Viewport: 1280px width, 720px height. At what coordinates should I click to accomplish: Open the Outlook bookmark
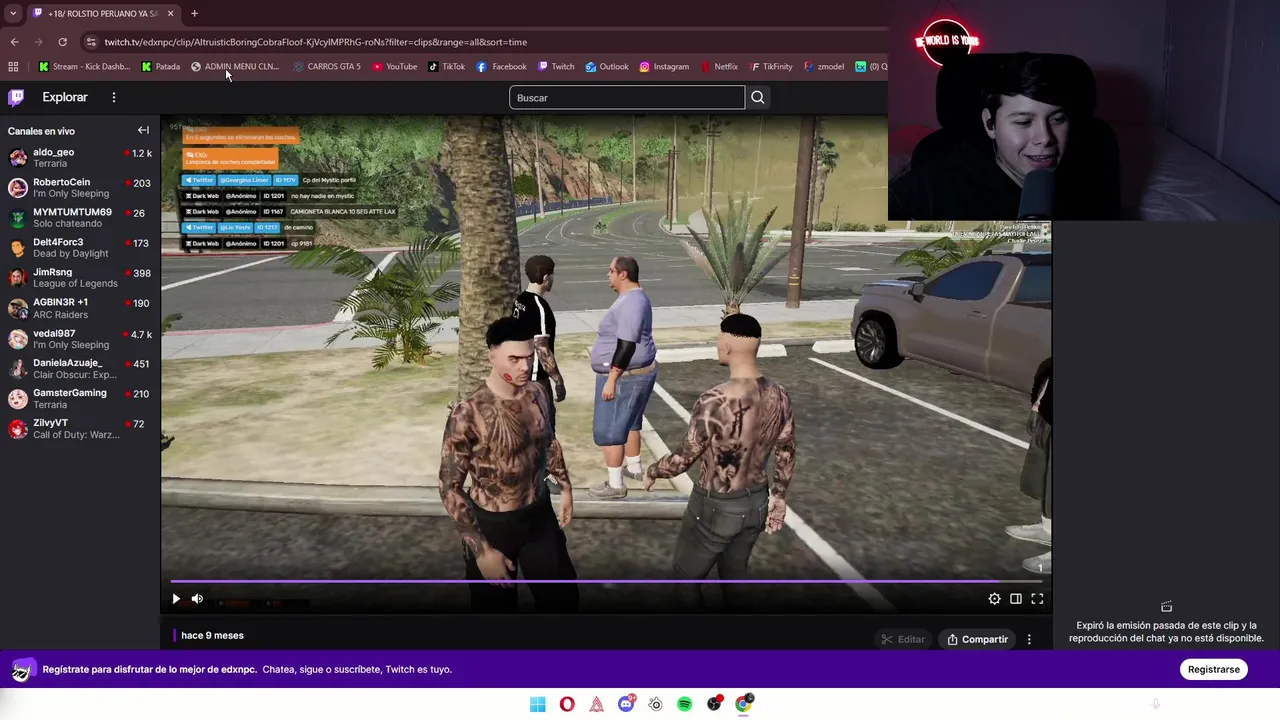point(607,66)
